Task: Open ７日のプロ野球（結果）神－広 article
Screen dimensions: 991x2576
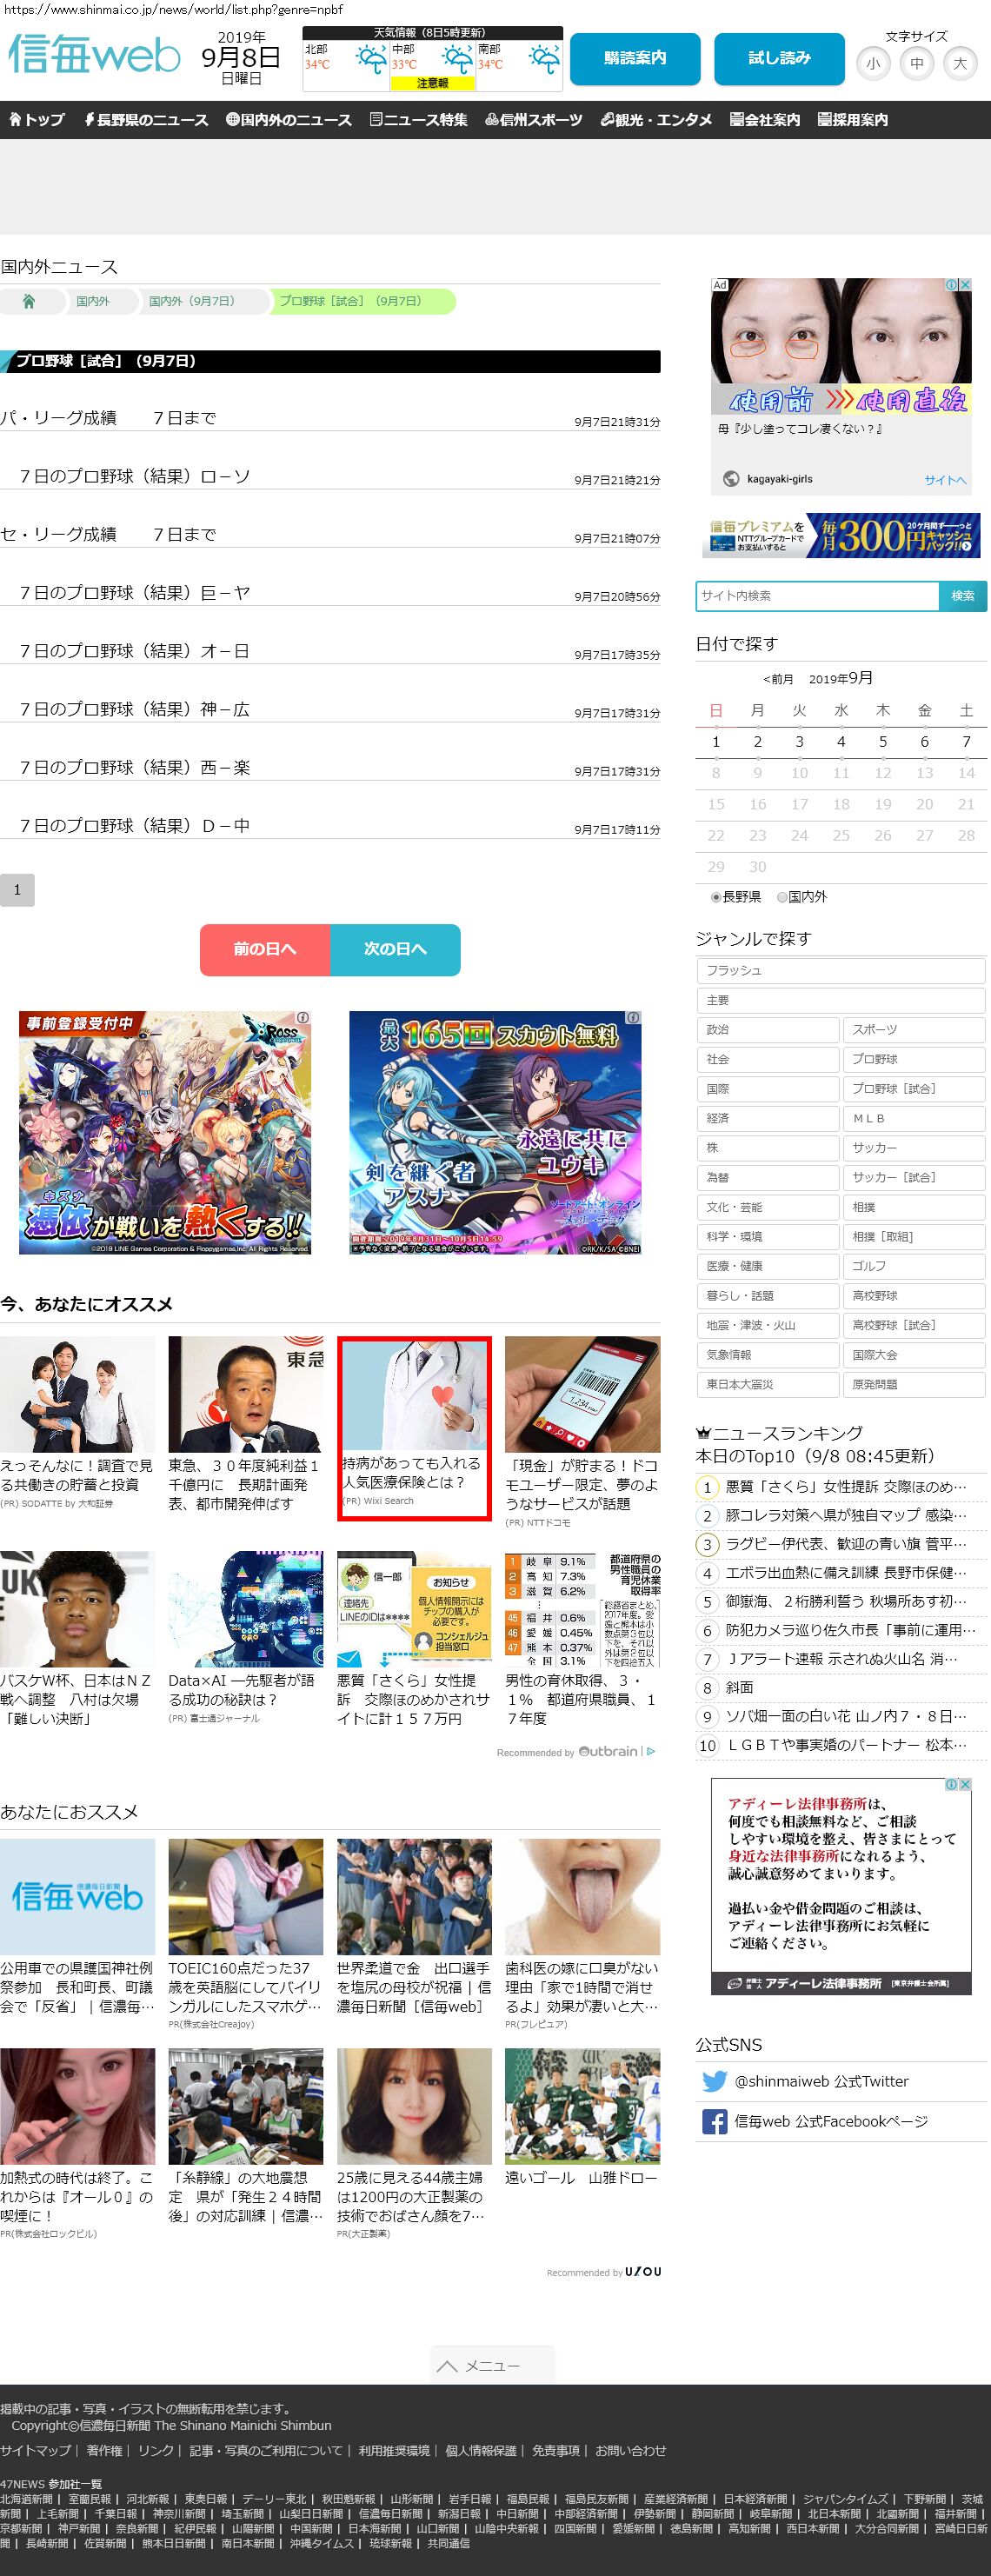Action: point(135,709)
